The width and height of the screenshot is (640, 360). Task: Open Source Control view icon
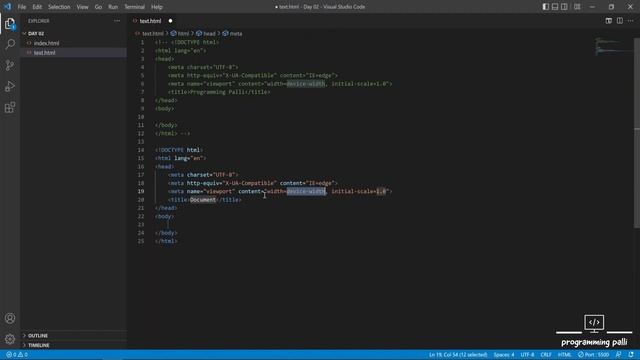(x=10, y=65)
